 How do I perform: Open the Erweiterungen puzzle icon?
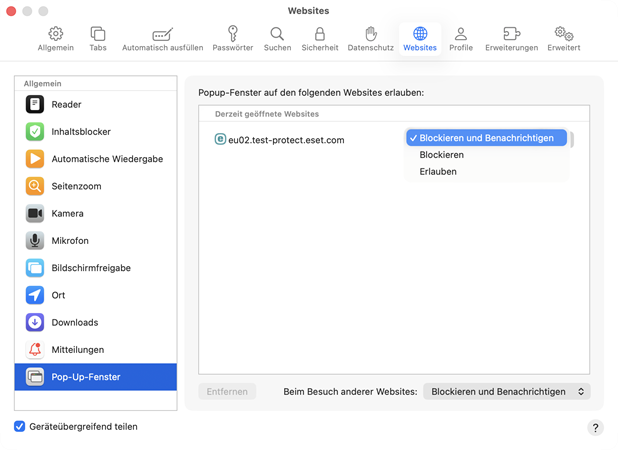pyautogui.click(x=512, y=34)
